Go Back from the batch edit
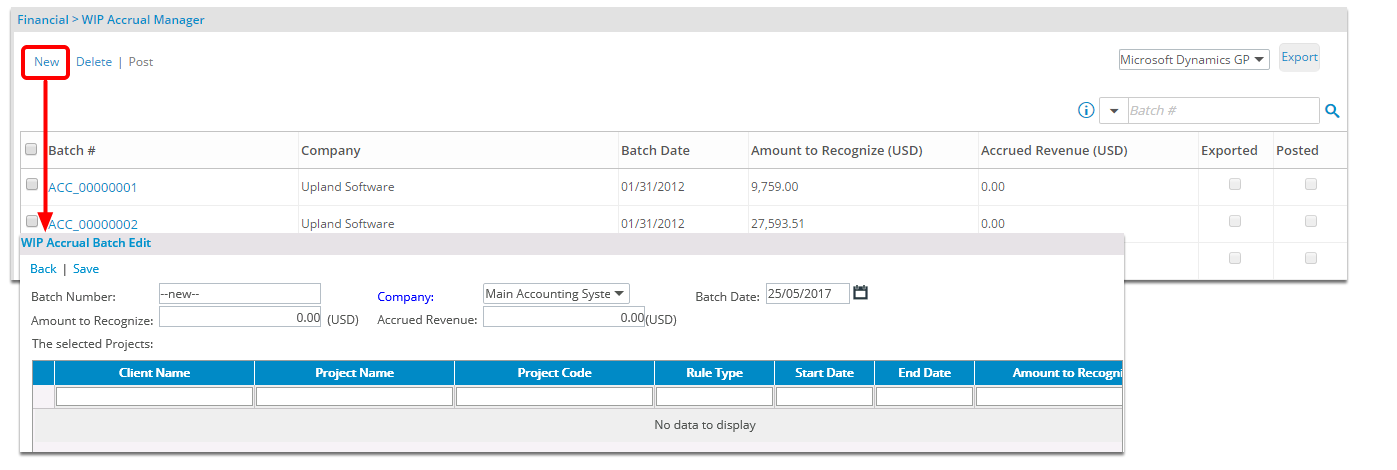This screenshot has width=1397, height=470. point(43,269)
